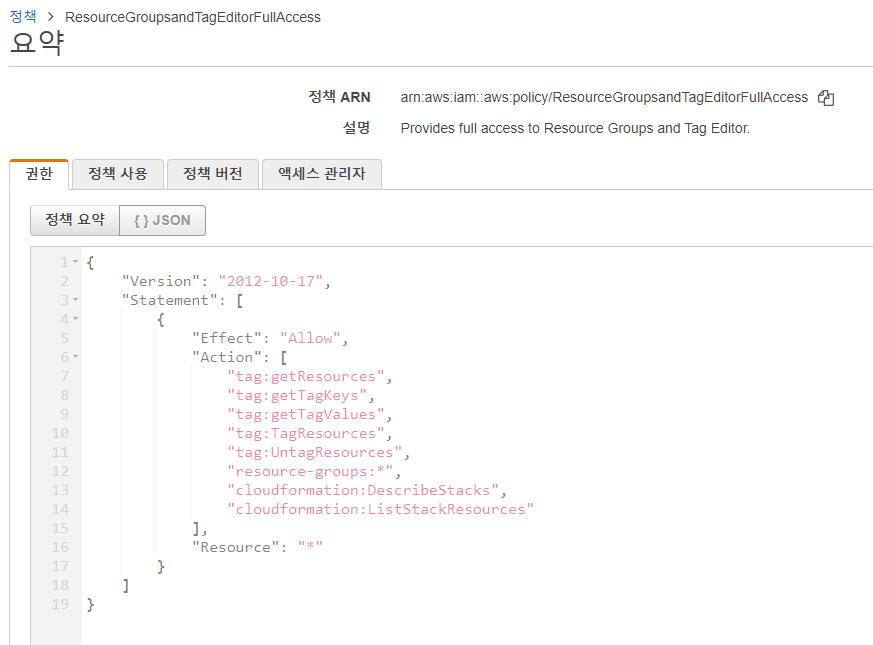This screenshot has width=873, height=645.
Task: Click the "tag:getResources" action line
Action: click(x=306, y=377)
